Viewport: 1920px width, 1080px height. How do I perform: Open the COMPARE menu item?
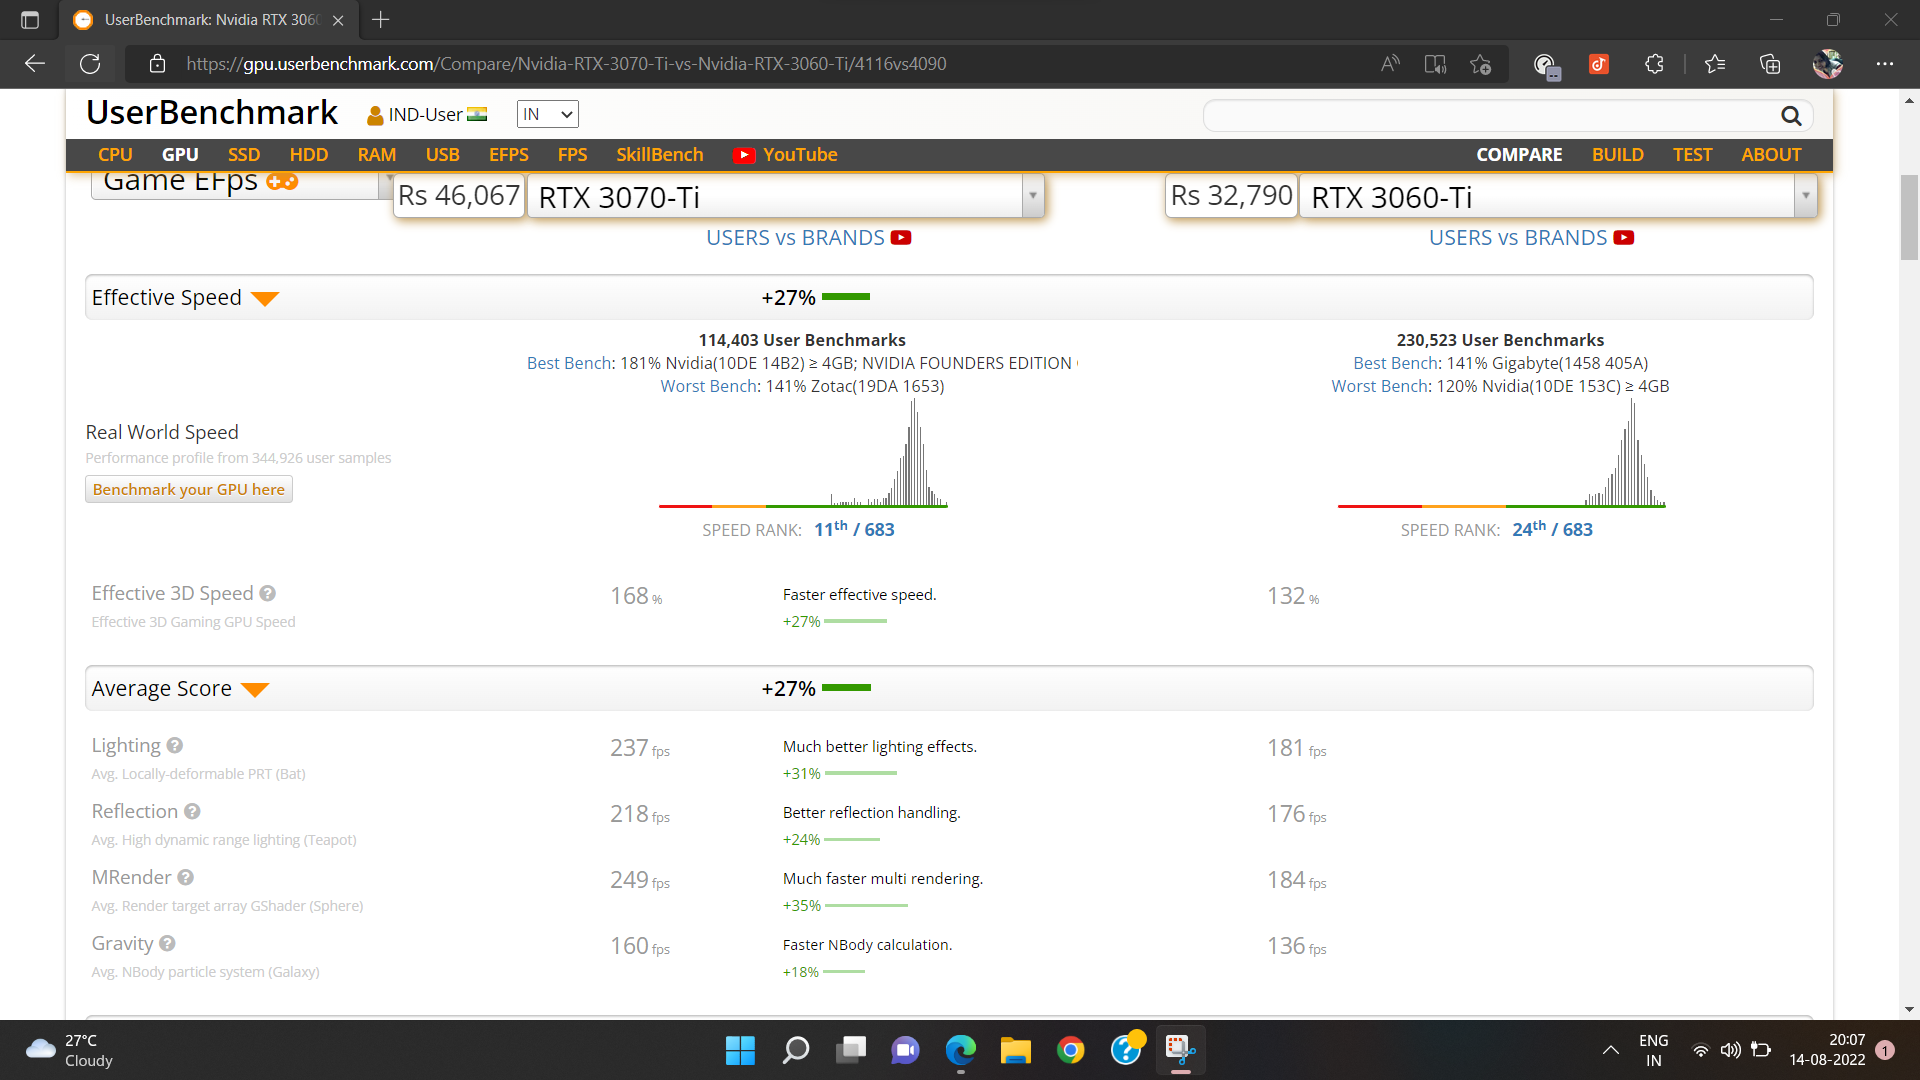click(x=1518, y=155)
